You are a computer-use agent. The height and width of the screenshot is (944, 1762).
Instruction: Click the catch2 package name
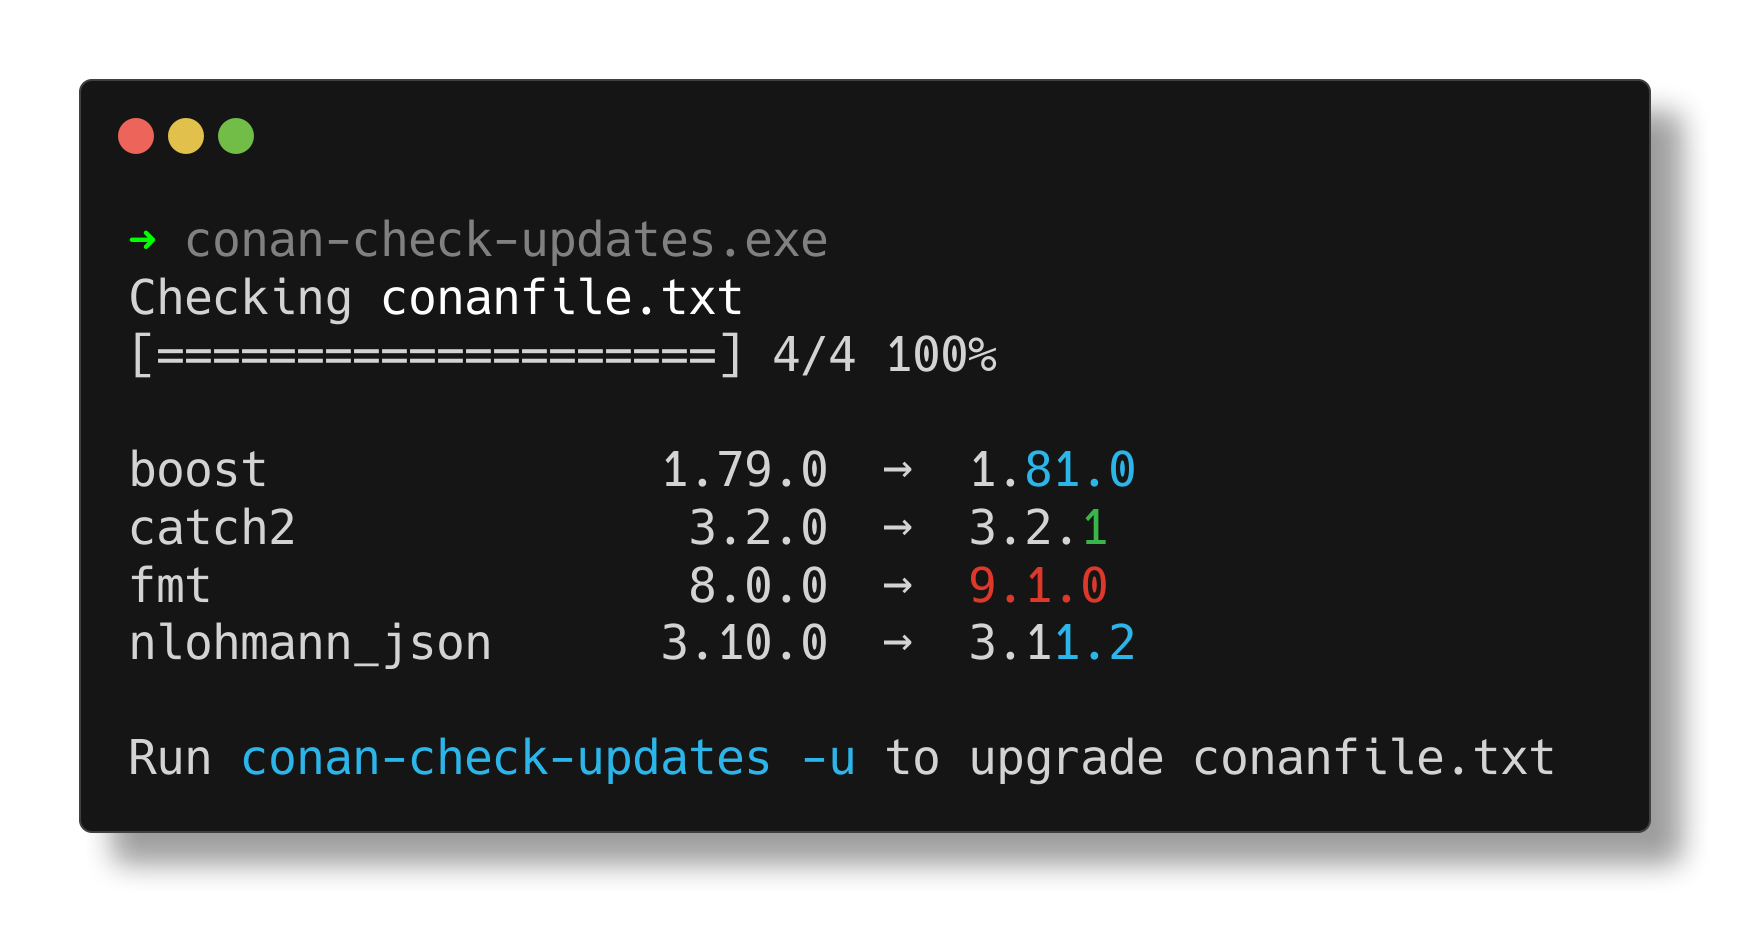212,528
